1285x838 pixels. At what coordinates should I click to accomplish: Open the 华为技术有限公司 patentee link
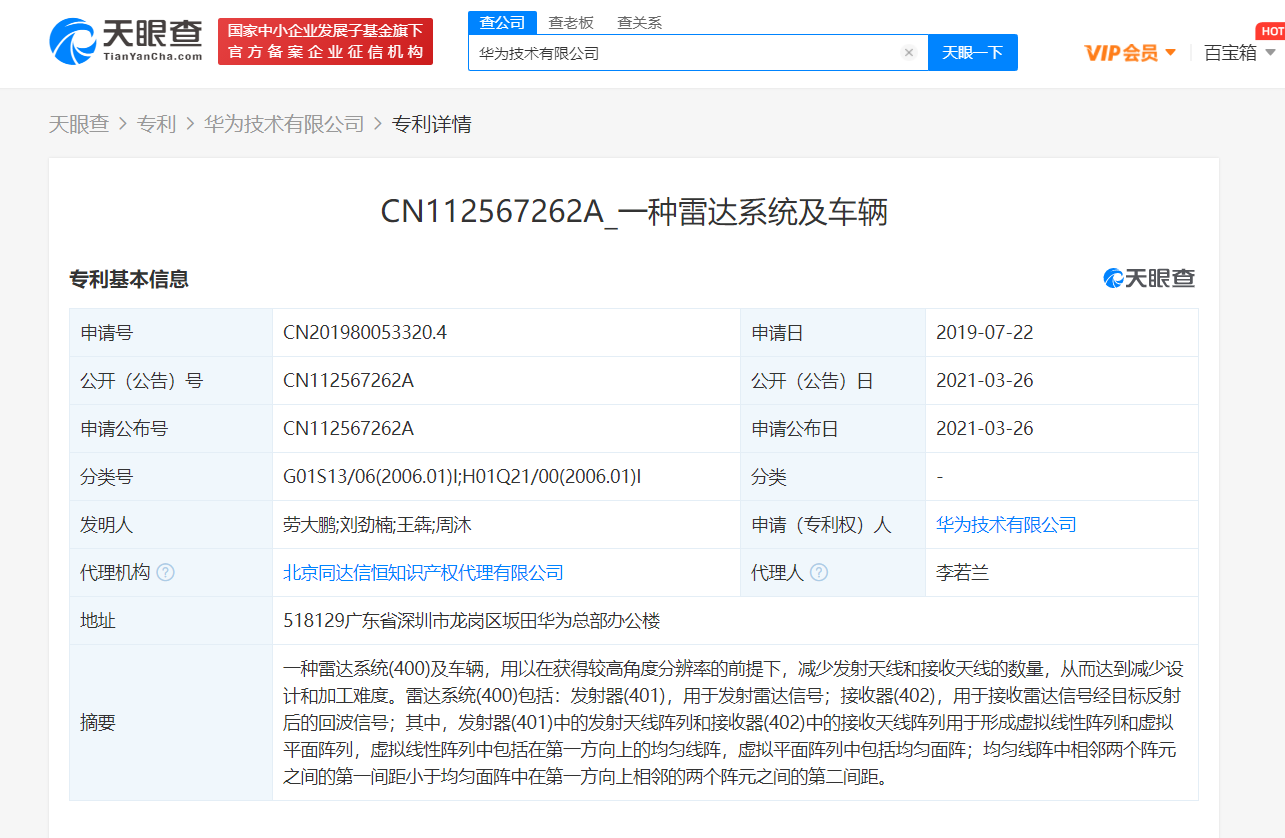[x=1005, y=523]
